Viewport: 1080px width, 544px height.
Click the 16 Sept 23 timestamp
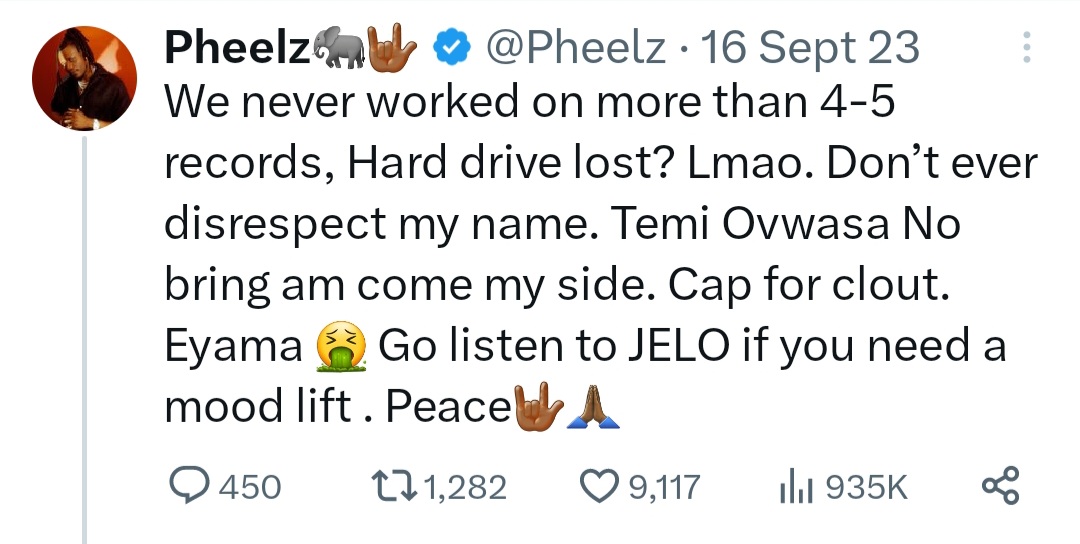(x=811, y=46)
